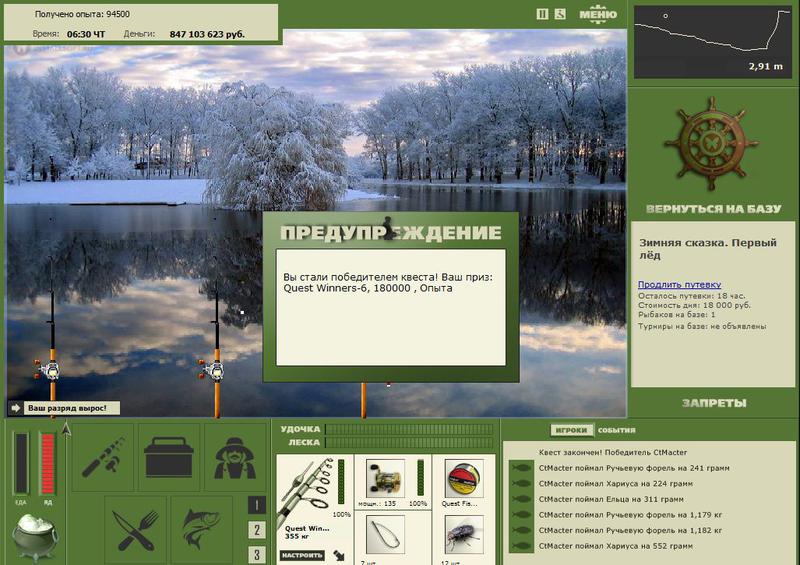Click the 2,91 m depth reading
The image size is (800, 565).
(x=765, y=66)
